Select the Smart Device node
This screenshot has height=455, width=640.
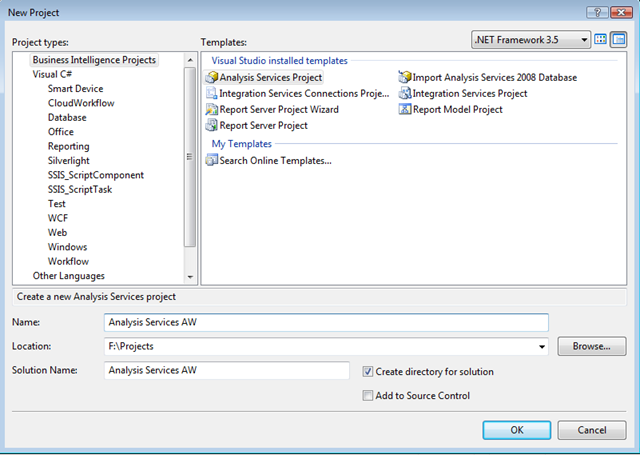[76, 89]
